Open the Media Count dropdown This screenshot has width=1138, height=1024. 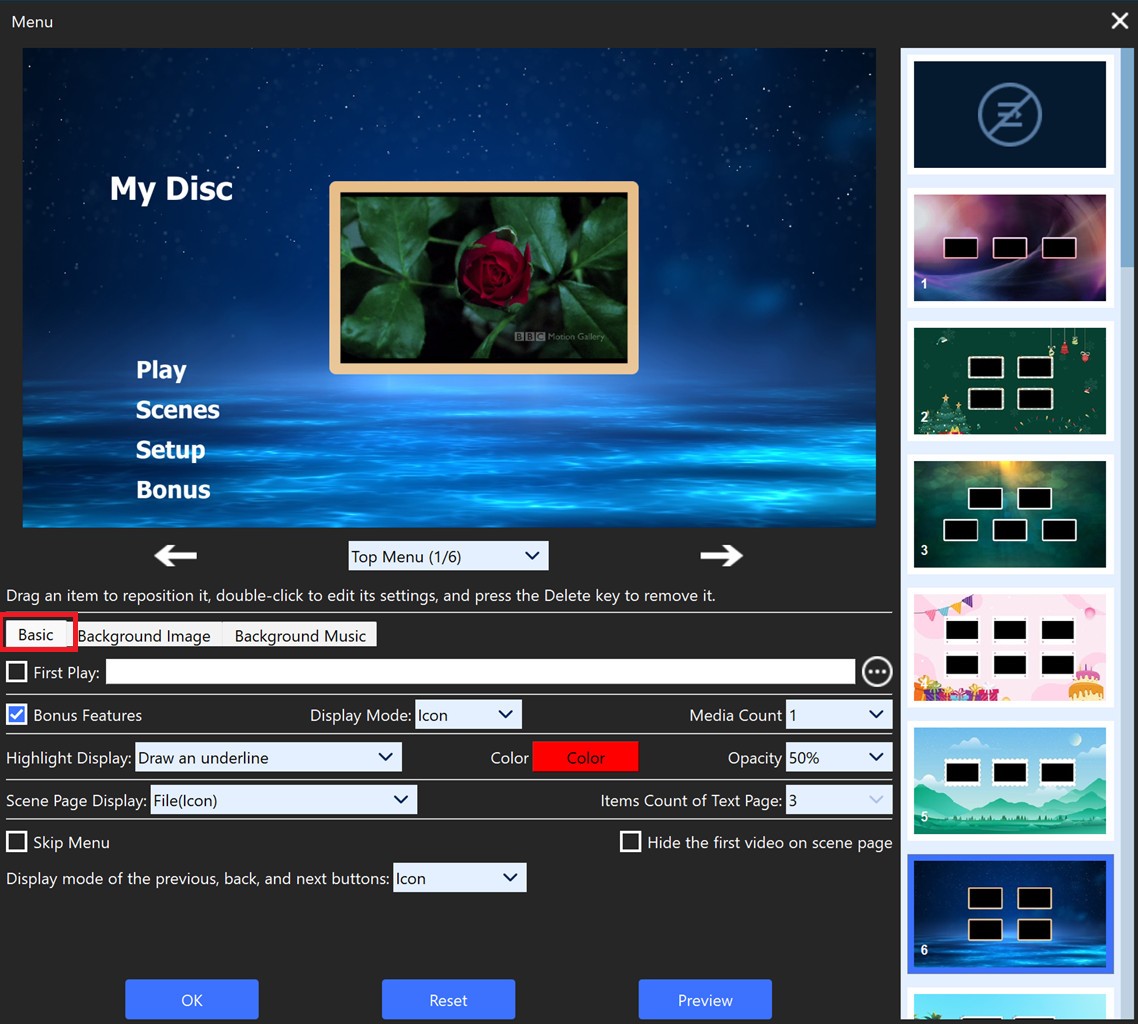[838, 714]
